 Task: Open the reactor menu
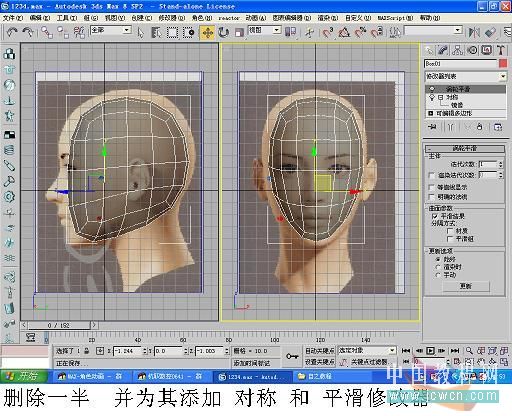coord(229,18)
